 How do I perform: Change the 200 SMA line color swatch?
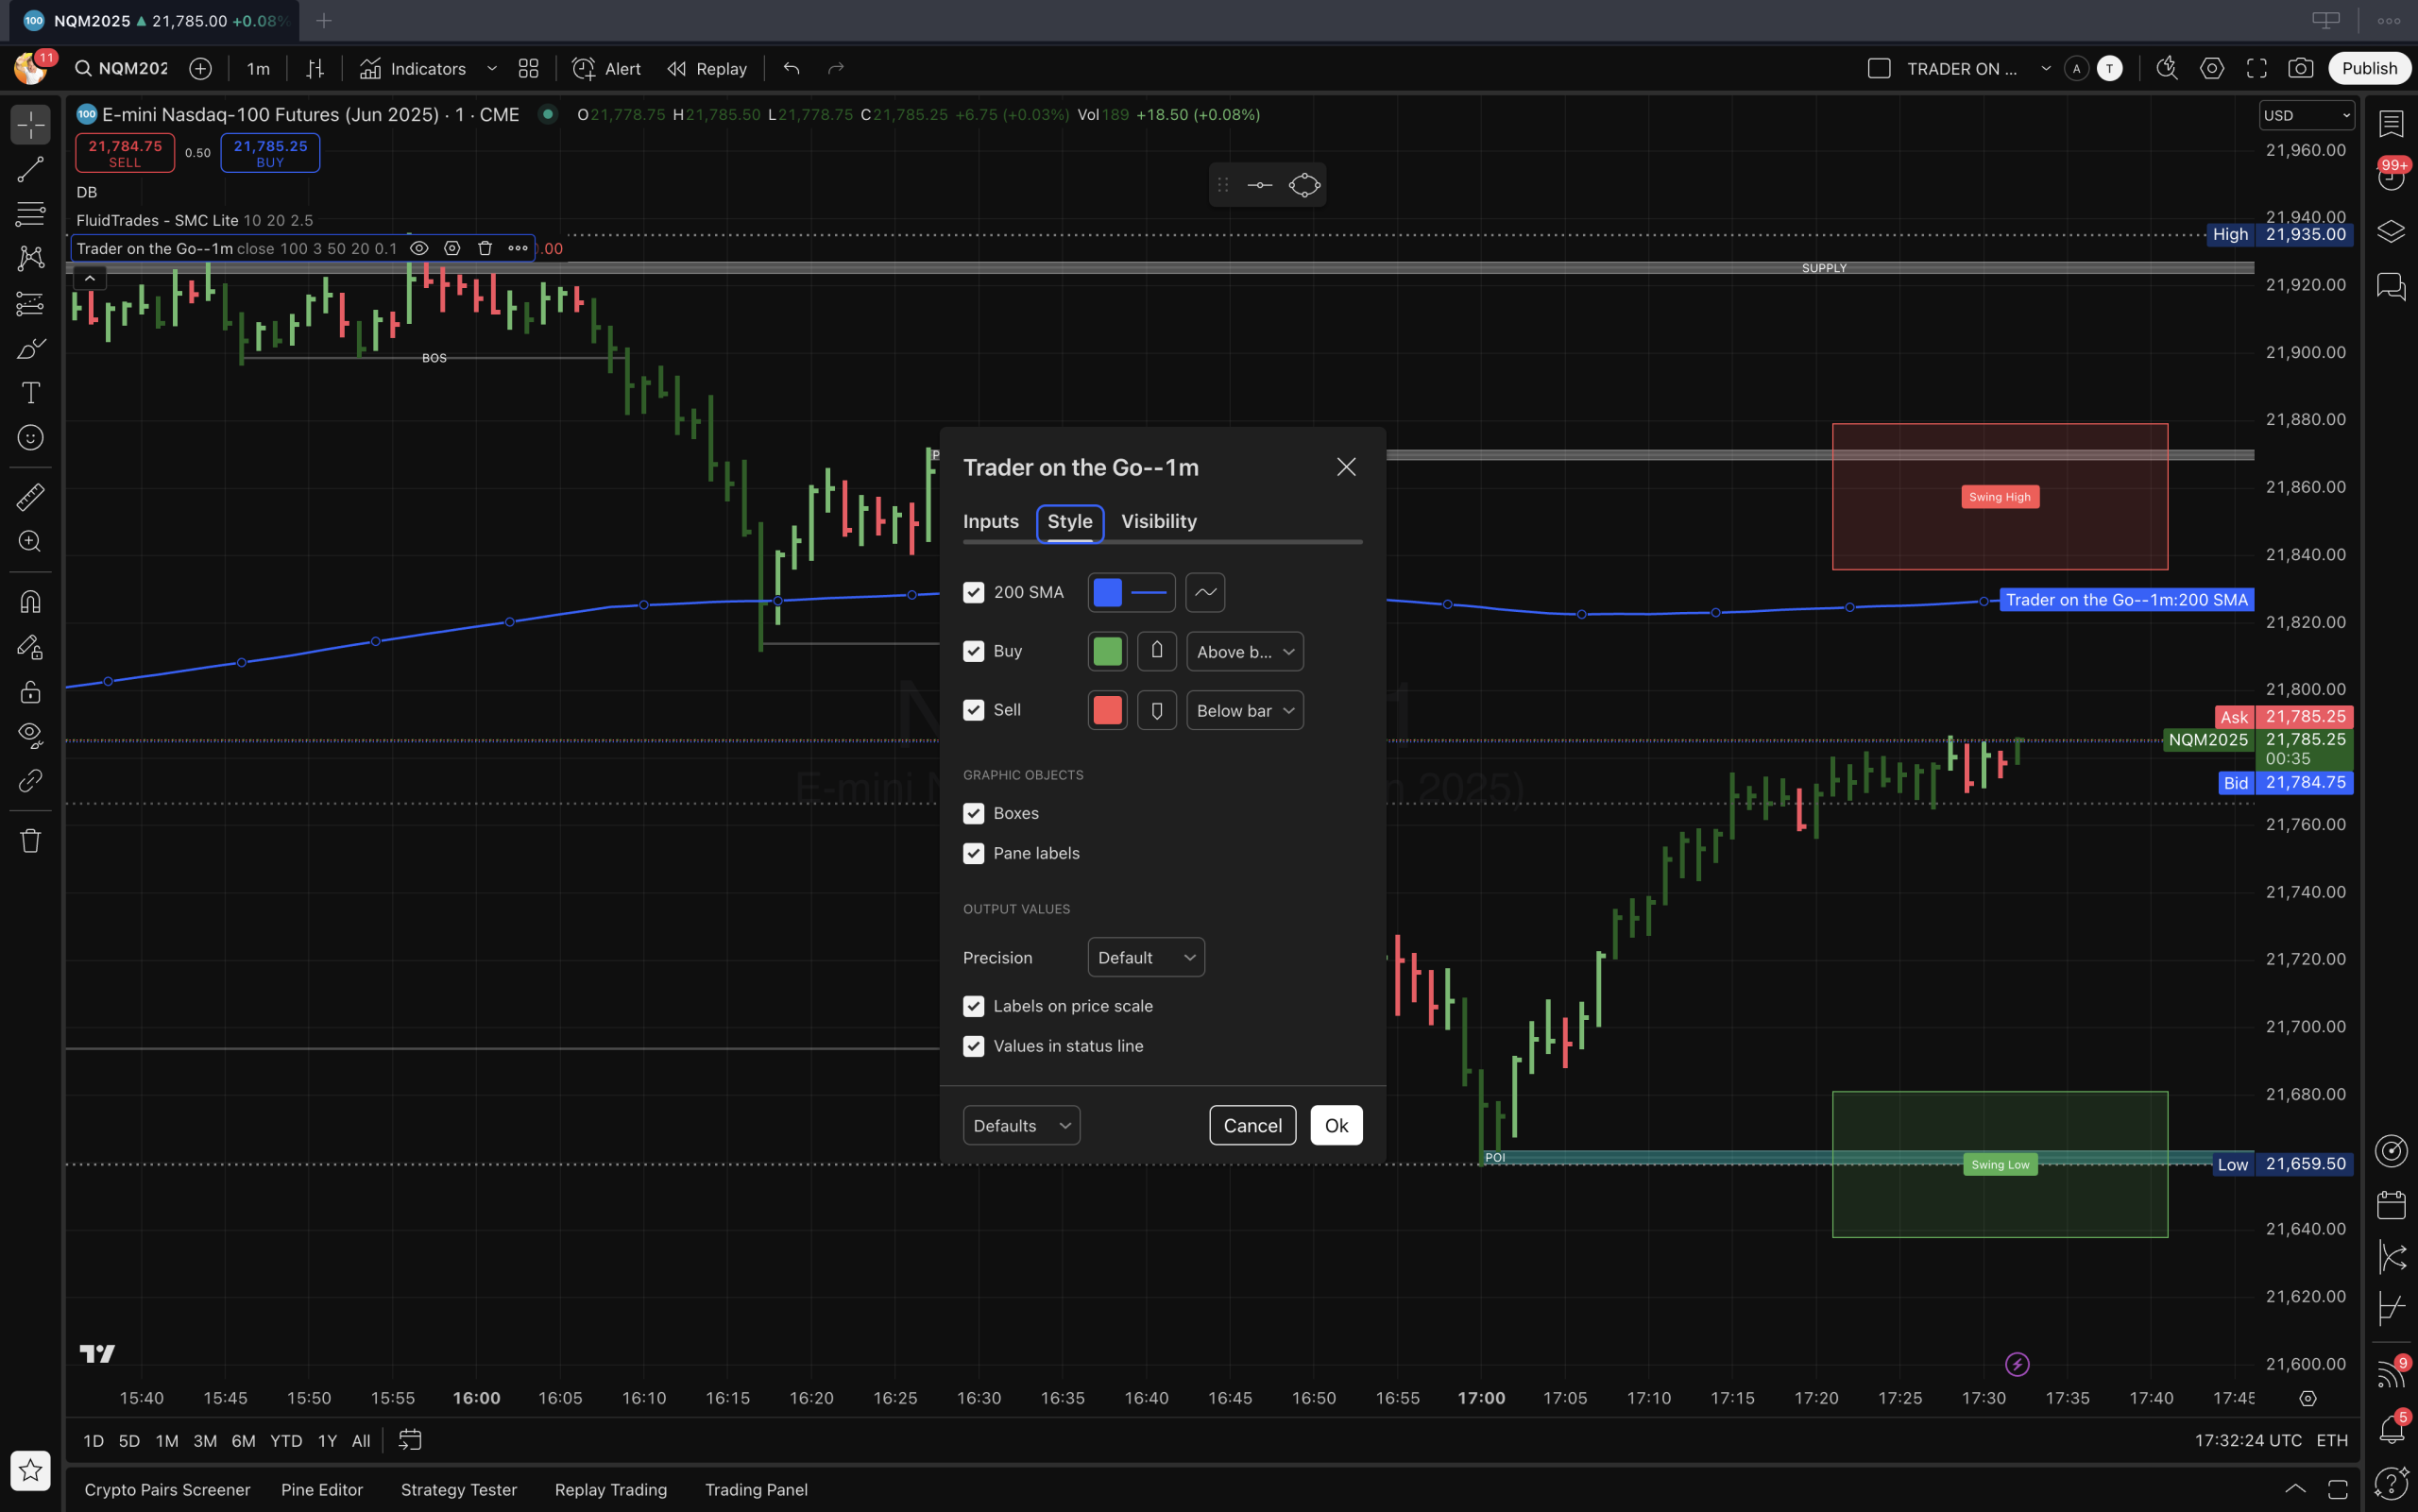tap(1107, 592)
